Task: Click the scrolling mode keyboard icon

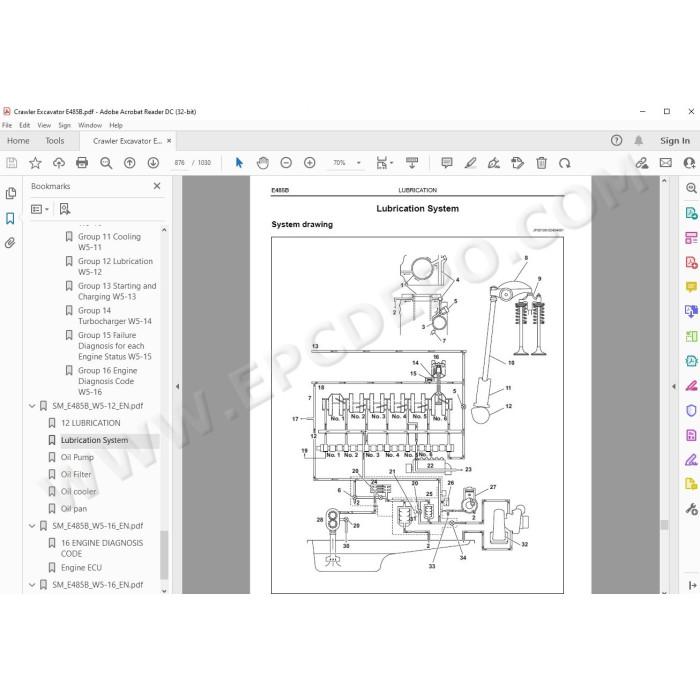Action: (412, 163)
